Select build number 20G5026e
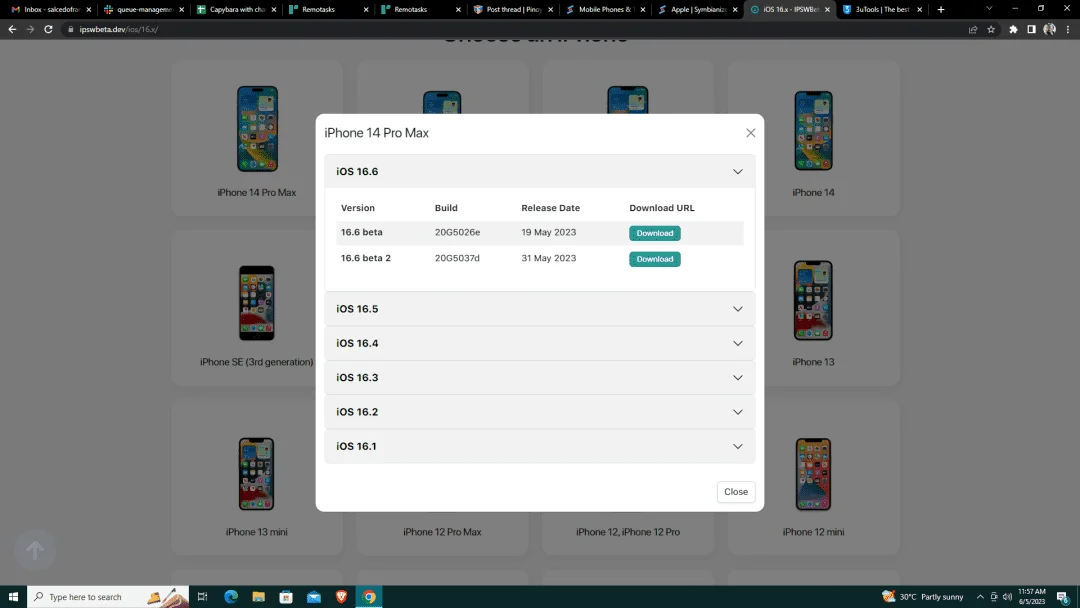The image size is (1080, 608). [x=457, y=233]
